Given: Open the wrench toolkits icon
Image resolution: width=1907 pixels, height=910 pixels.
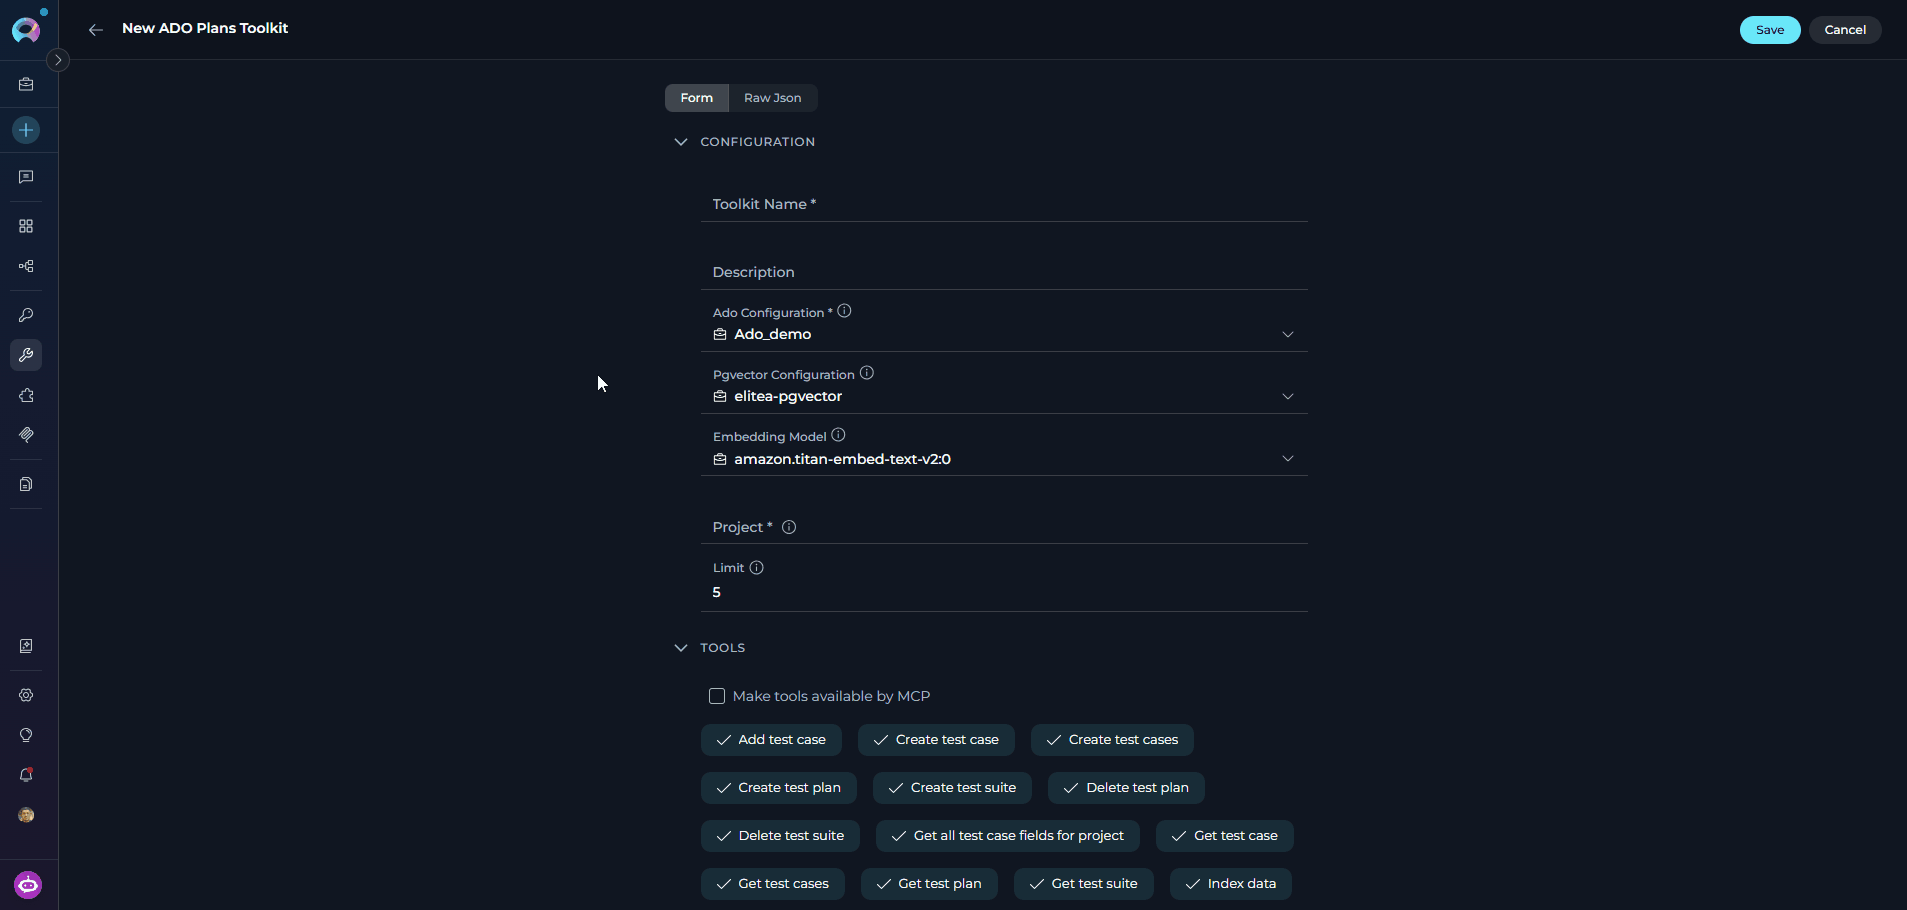Looking at the screenshot, I should [26, 355].
